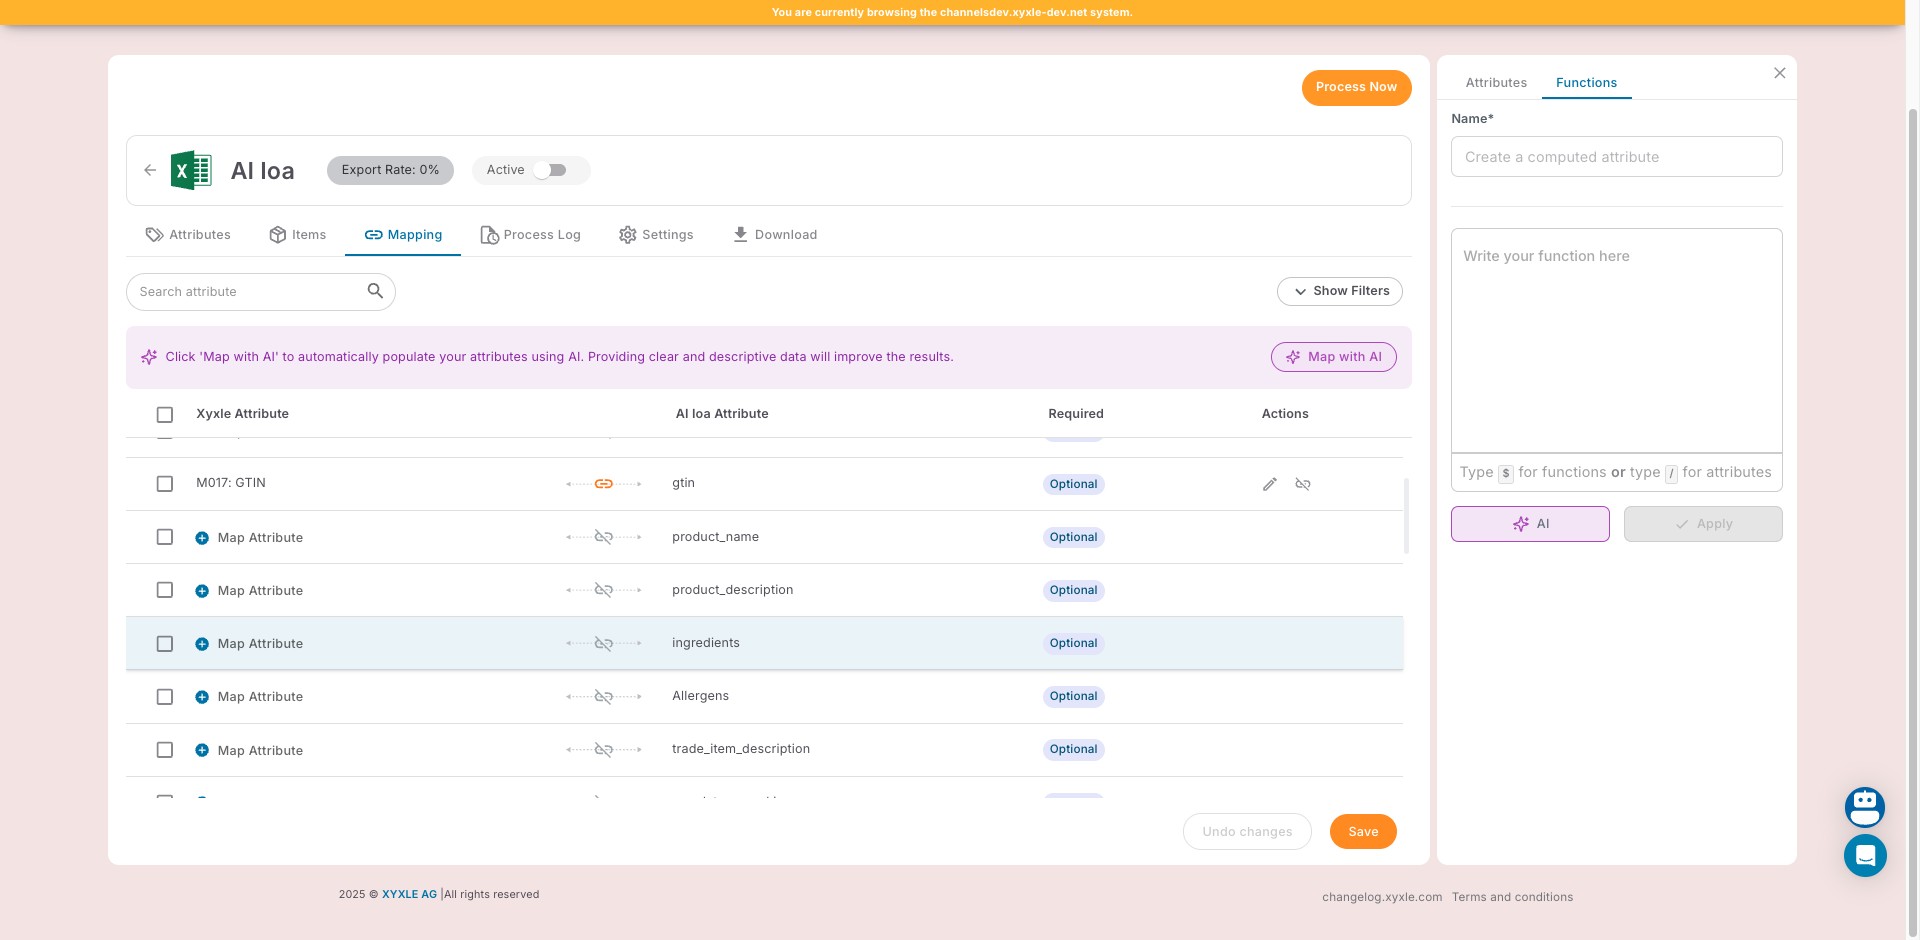The height and width of the screenshot is (940, 1920).
Task: Open Map Attribute for trade_item_description
Action: [259, 750]
